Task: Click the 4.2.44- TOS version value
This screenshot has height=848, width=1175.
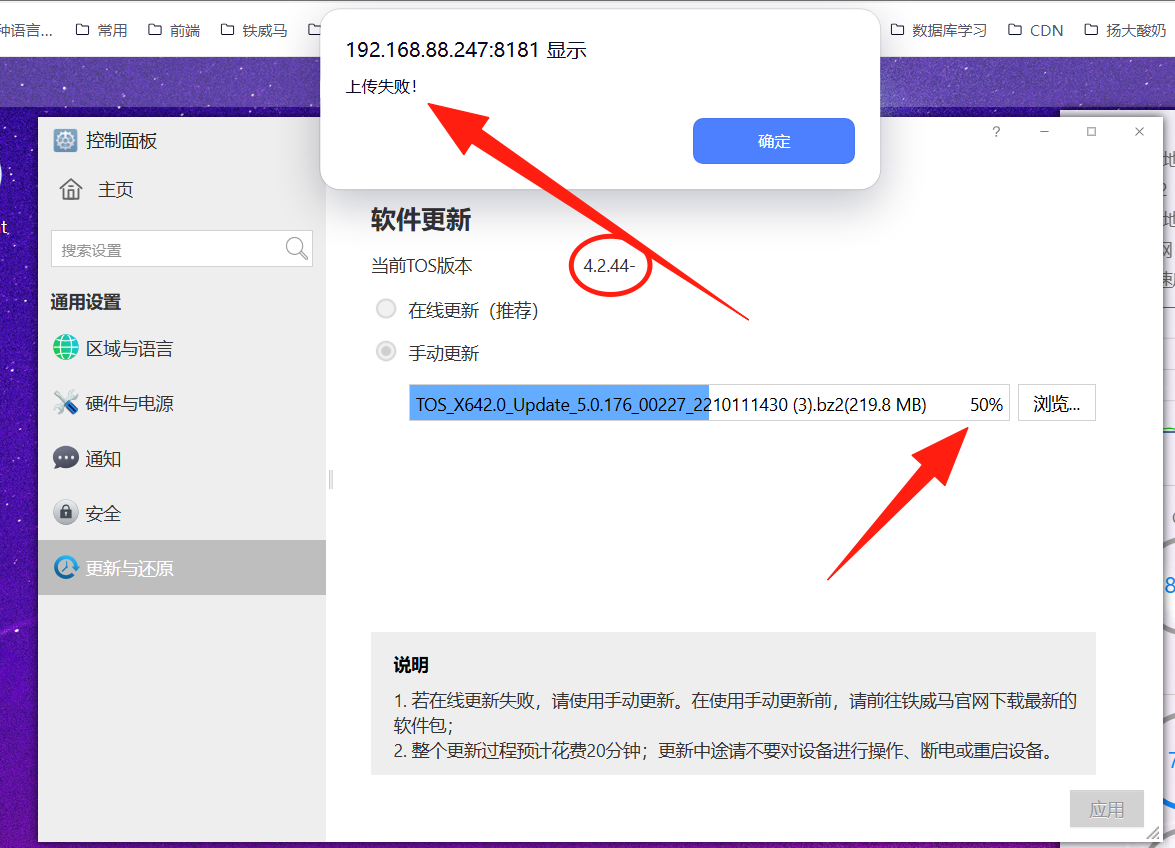Action: (x=609, y=266)
